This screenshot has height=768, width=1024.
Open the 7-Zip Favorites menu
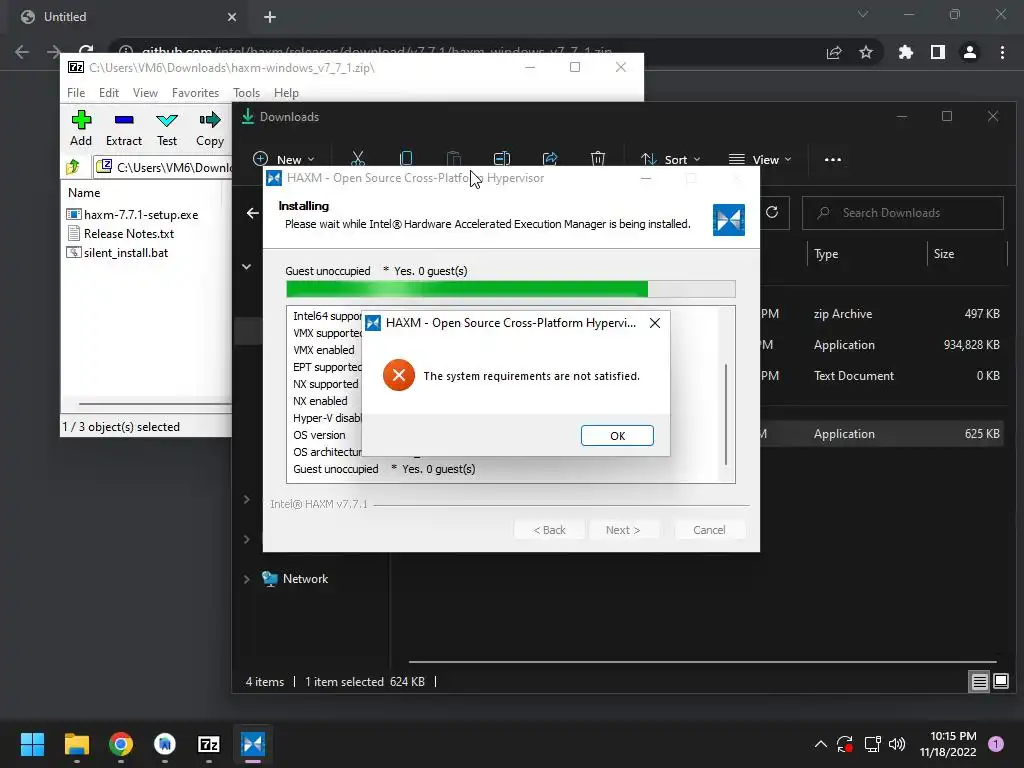click(x=195, y=93)
